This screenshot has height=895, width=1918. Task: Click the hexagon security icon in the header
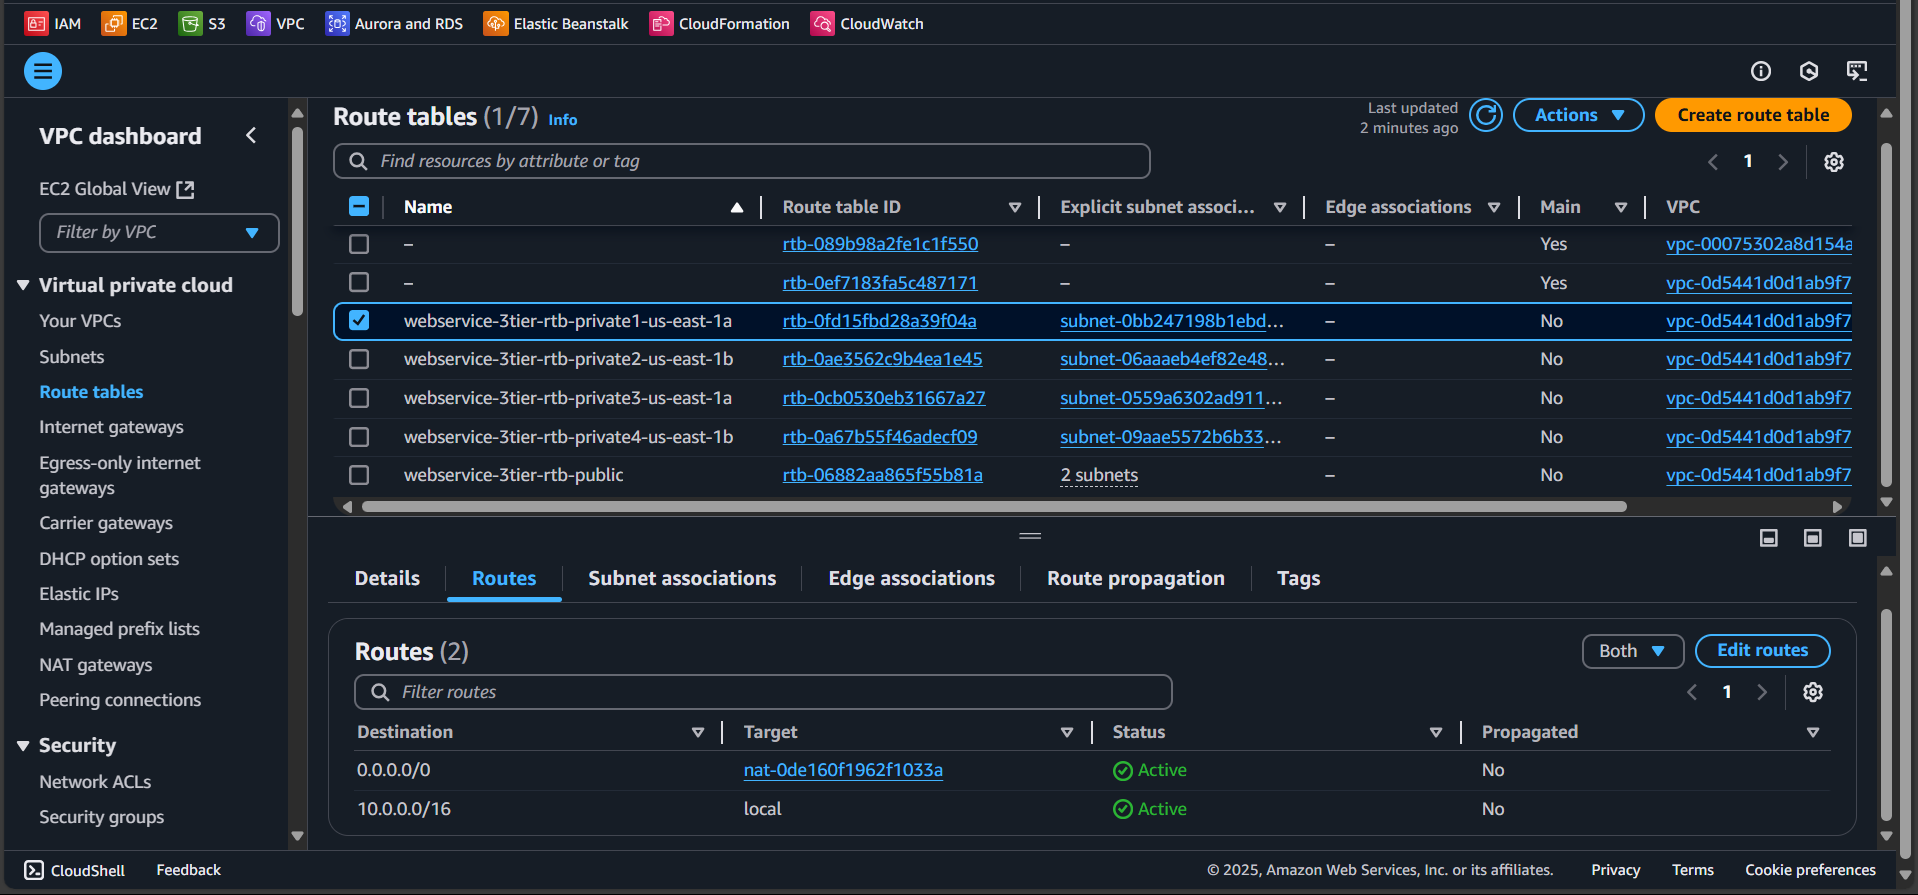click(x=1809, y=71)
